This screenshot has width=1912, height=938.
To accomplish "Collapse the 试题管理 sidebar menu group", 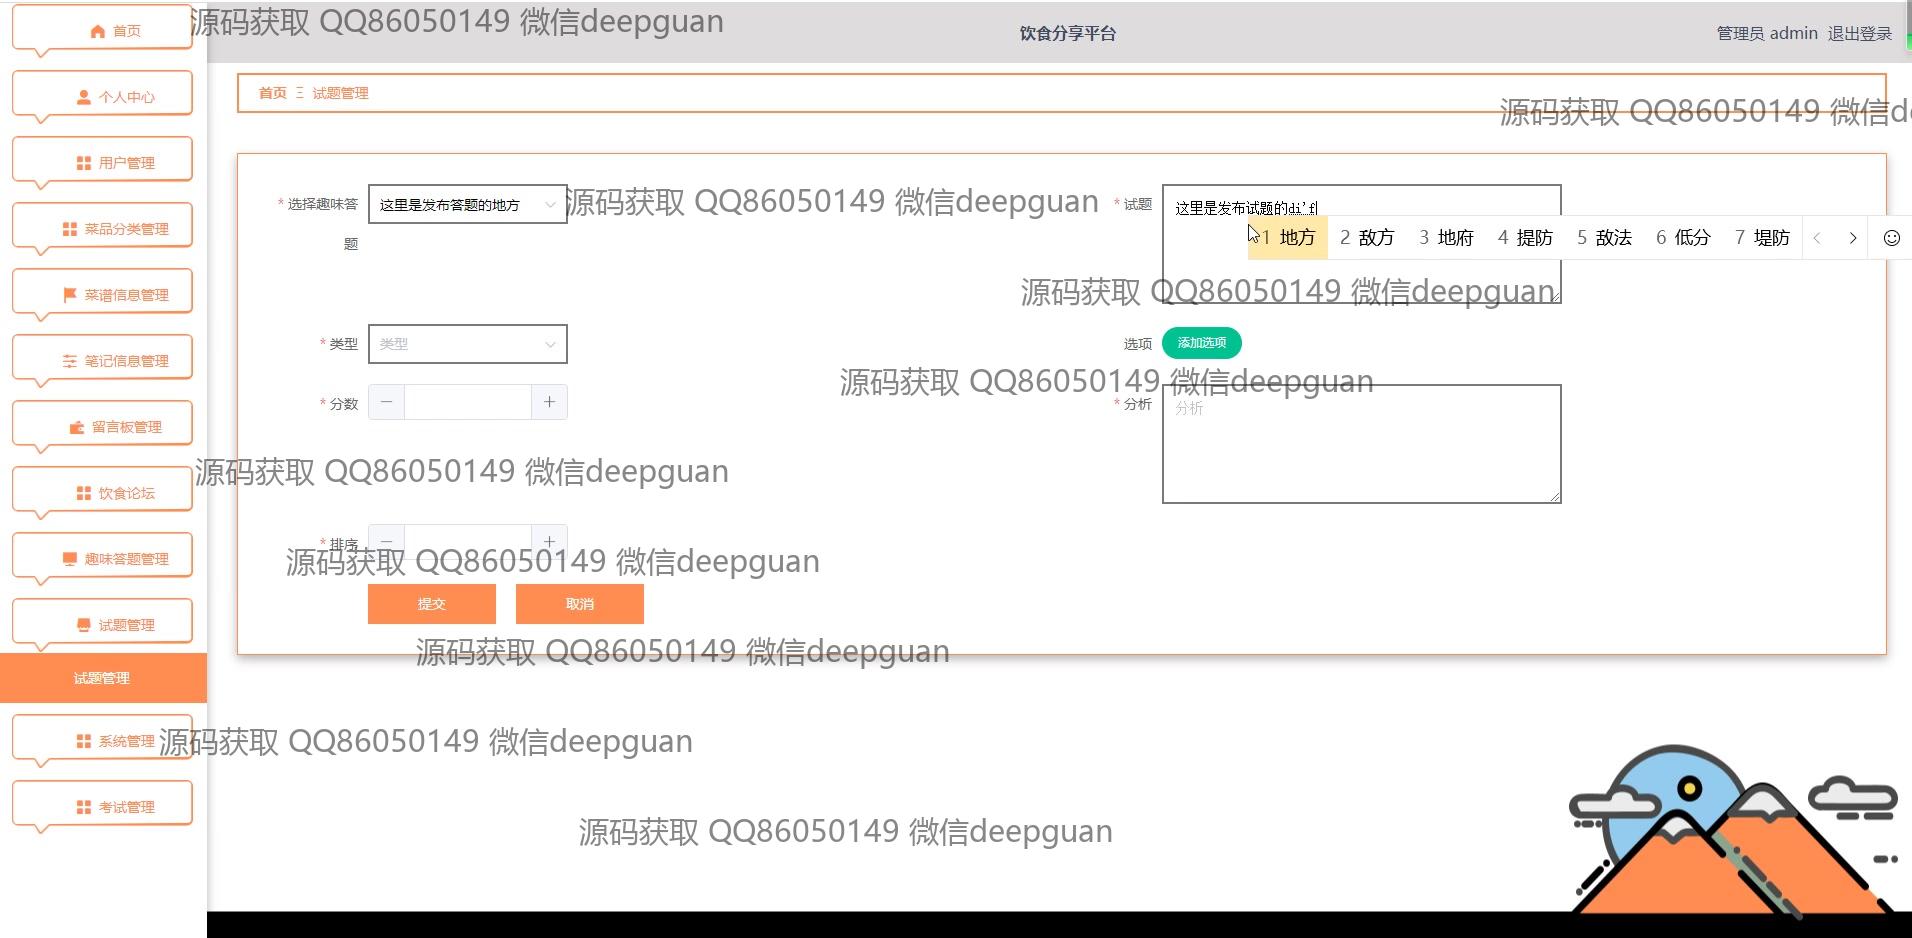I will tap(102, 625).
